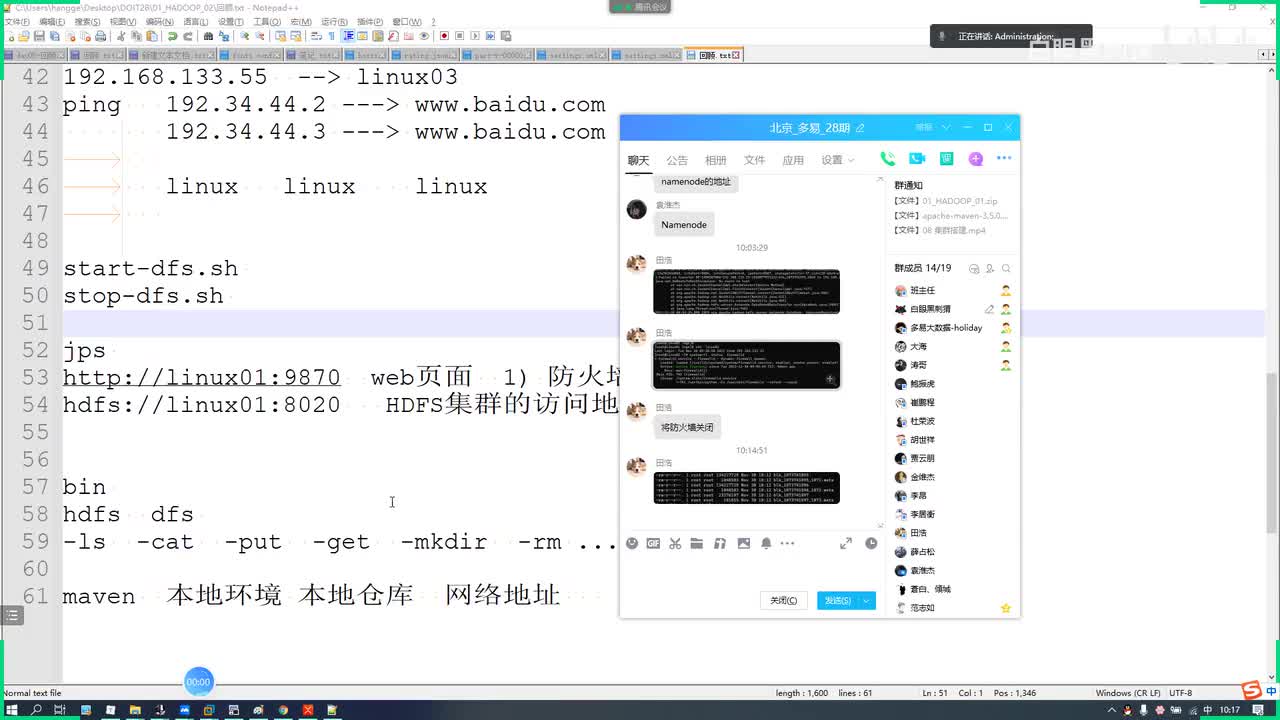
Task: Click the Windows Start button
Action: 12,710
